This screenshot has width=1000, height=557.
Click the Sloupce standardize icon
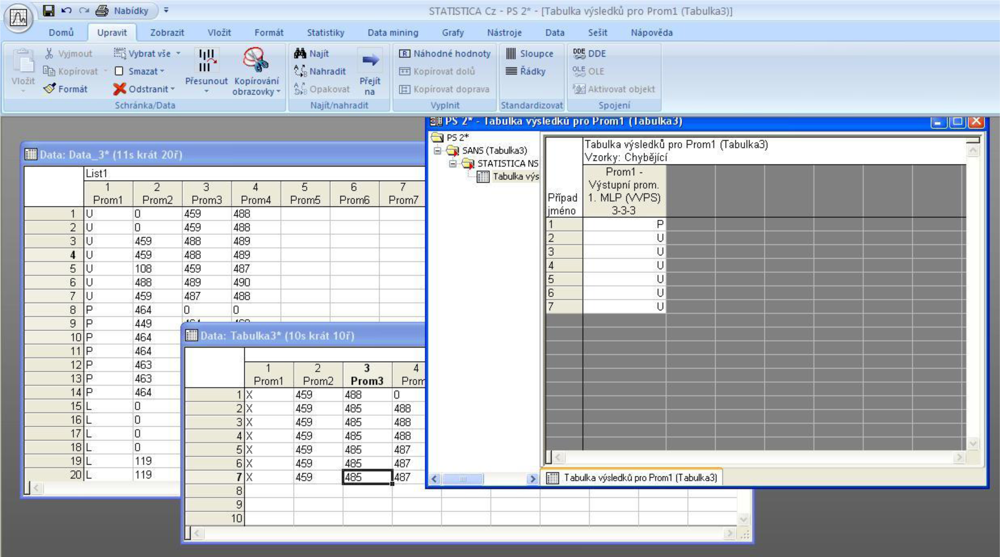[x=511, y=54]
